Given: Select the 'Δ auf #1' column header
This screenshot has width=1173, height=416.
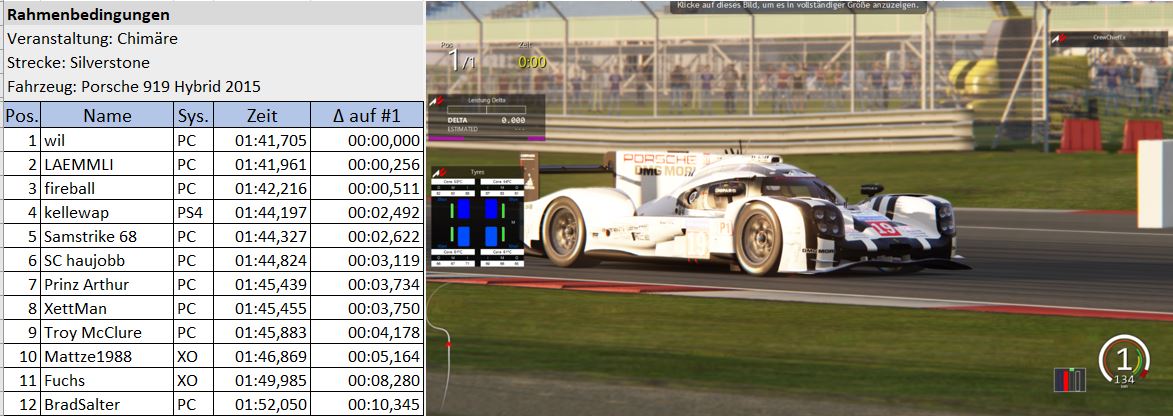Looking at the screenshot, I should pyautogui.click(x=367, y=115).
